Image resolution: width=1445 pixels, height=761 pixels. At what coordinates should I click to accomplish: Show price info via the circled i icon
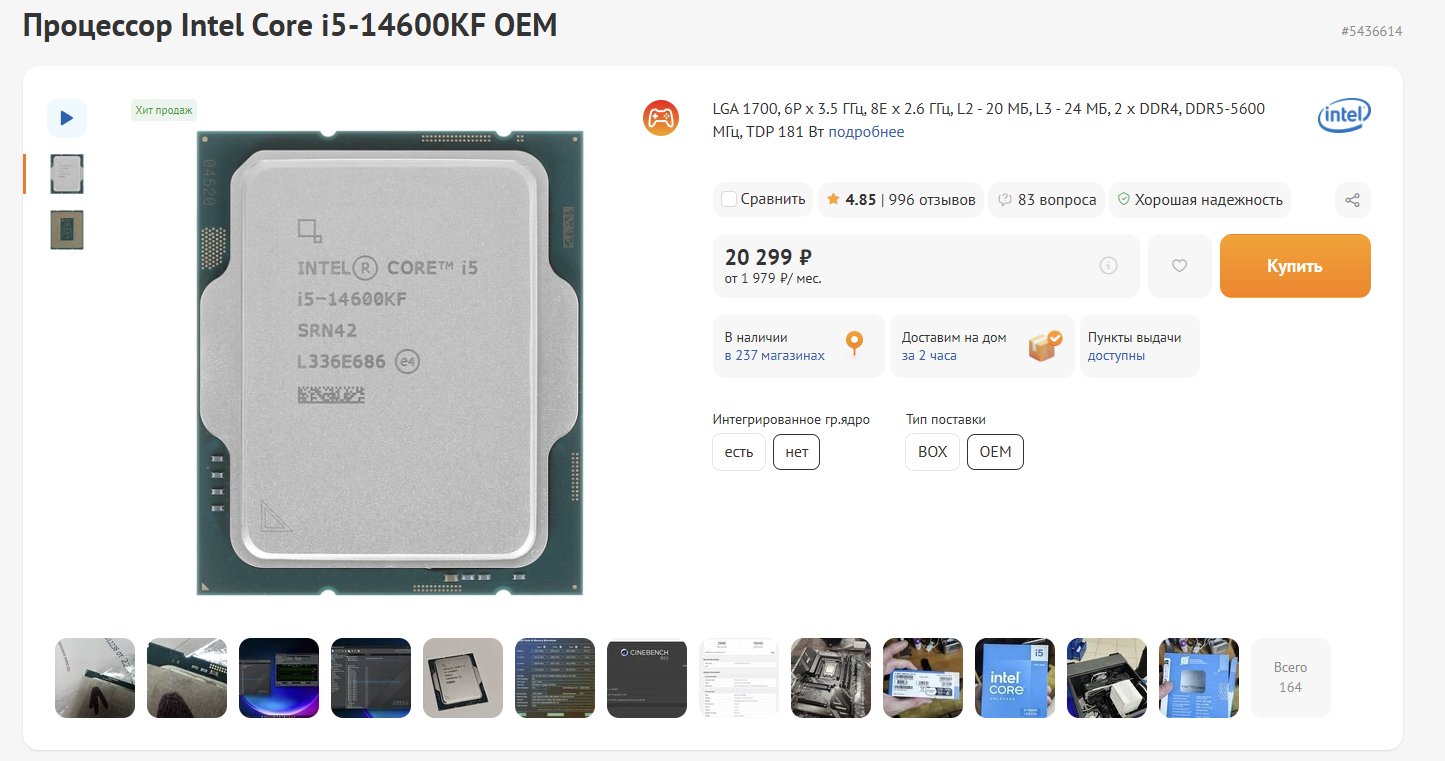click(x=1108, y=266)
